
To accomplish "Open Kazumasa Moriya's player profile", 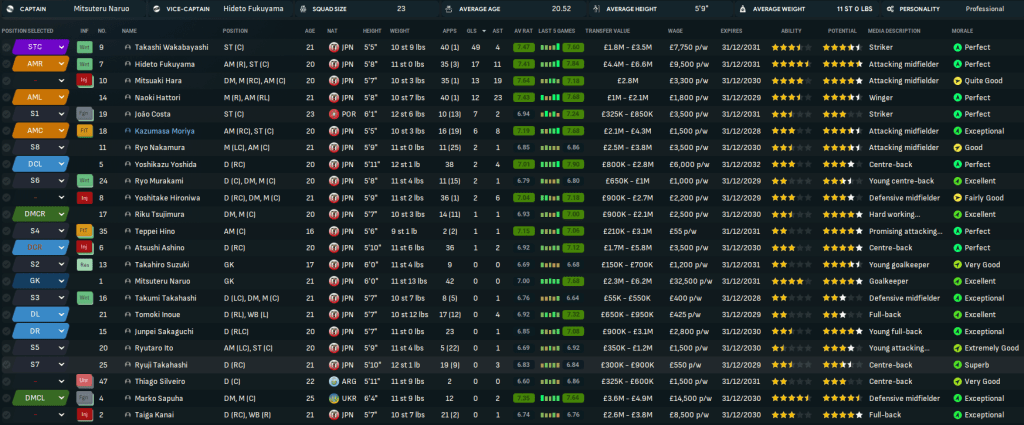I will [158, 130].
